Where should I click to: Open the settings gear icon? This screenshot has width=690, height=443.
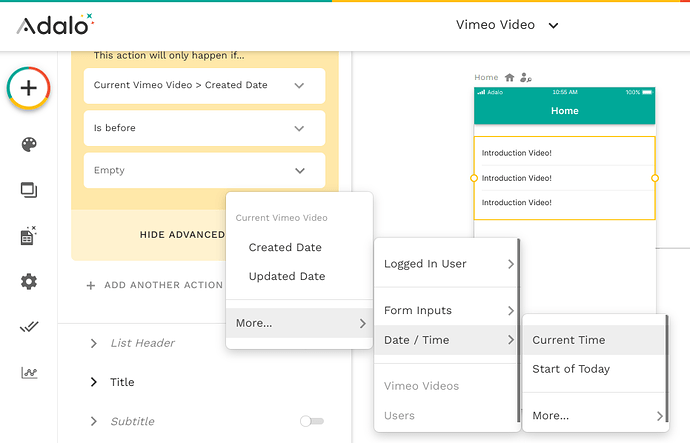[x=29, y=281]
